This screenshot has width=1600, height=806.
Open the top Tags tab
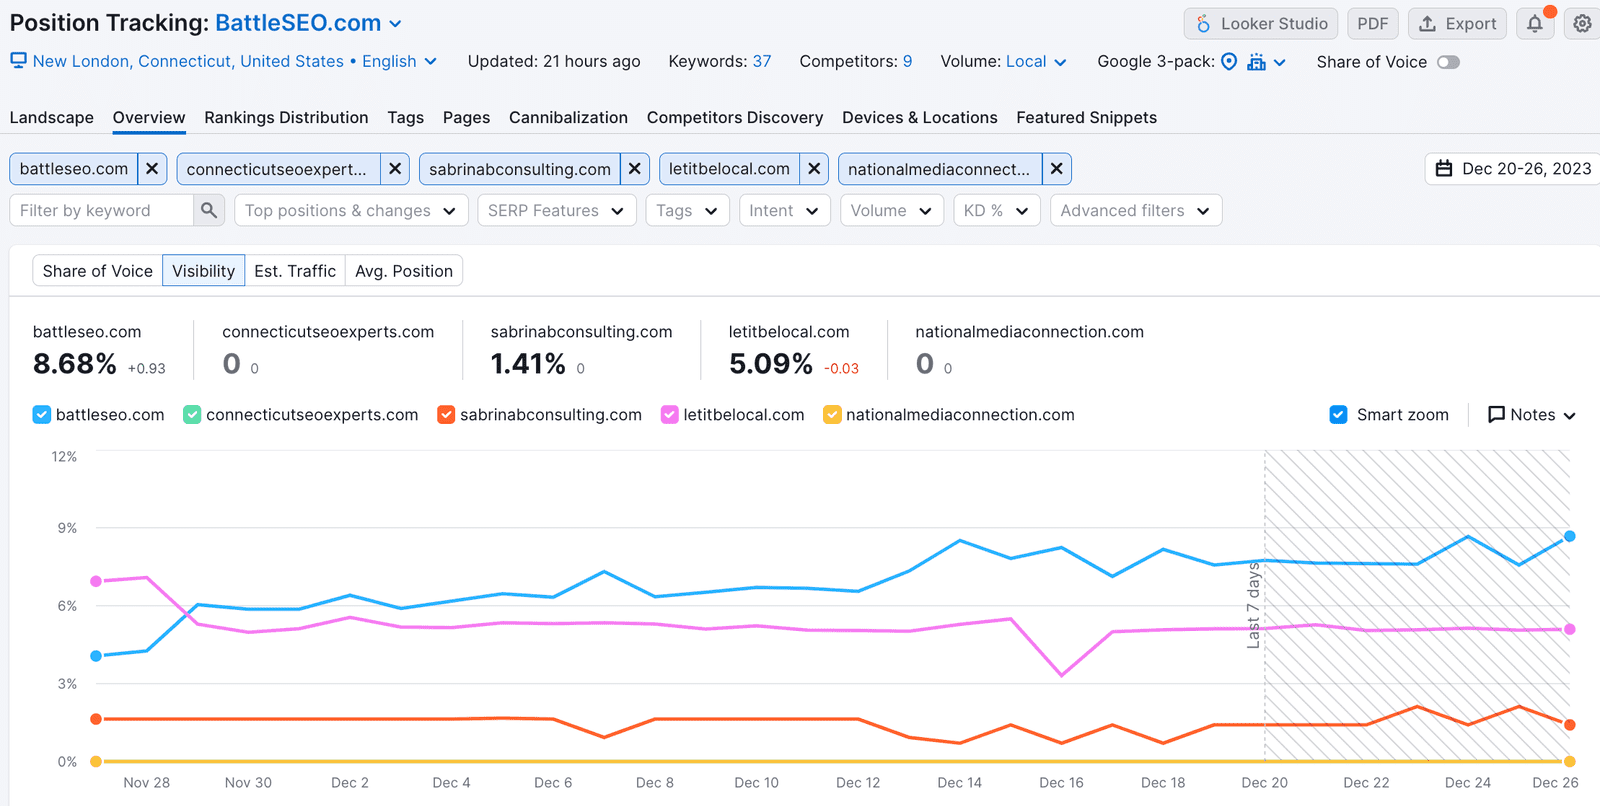406,117
